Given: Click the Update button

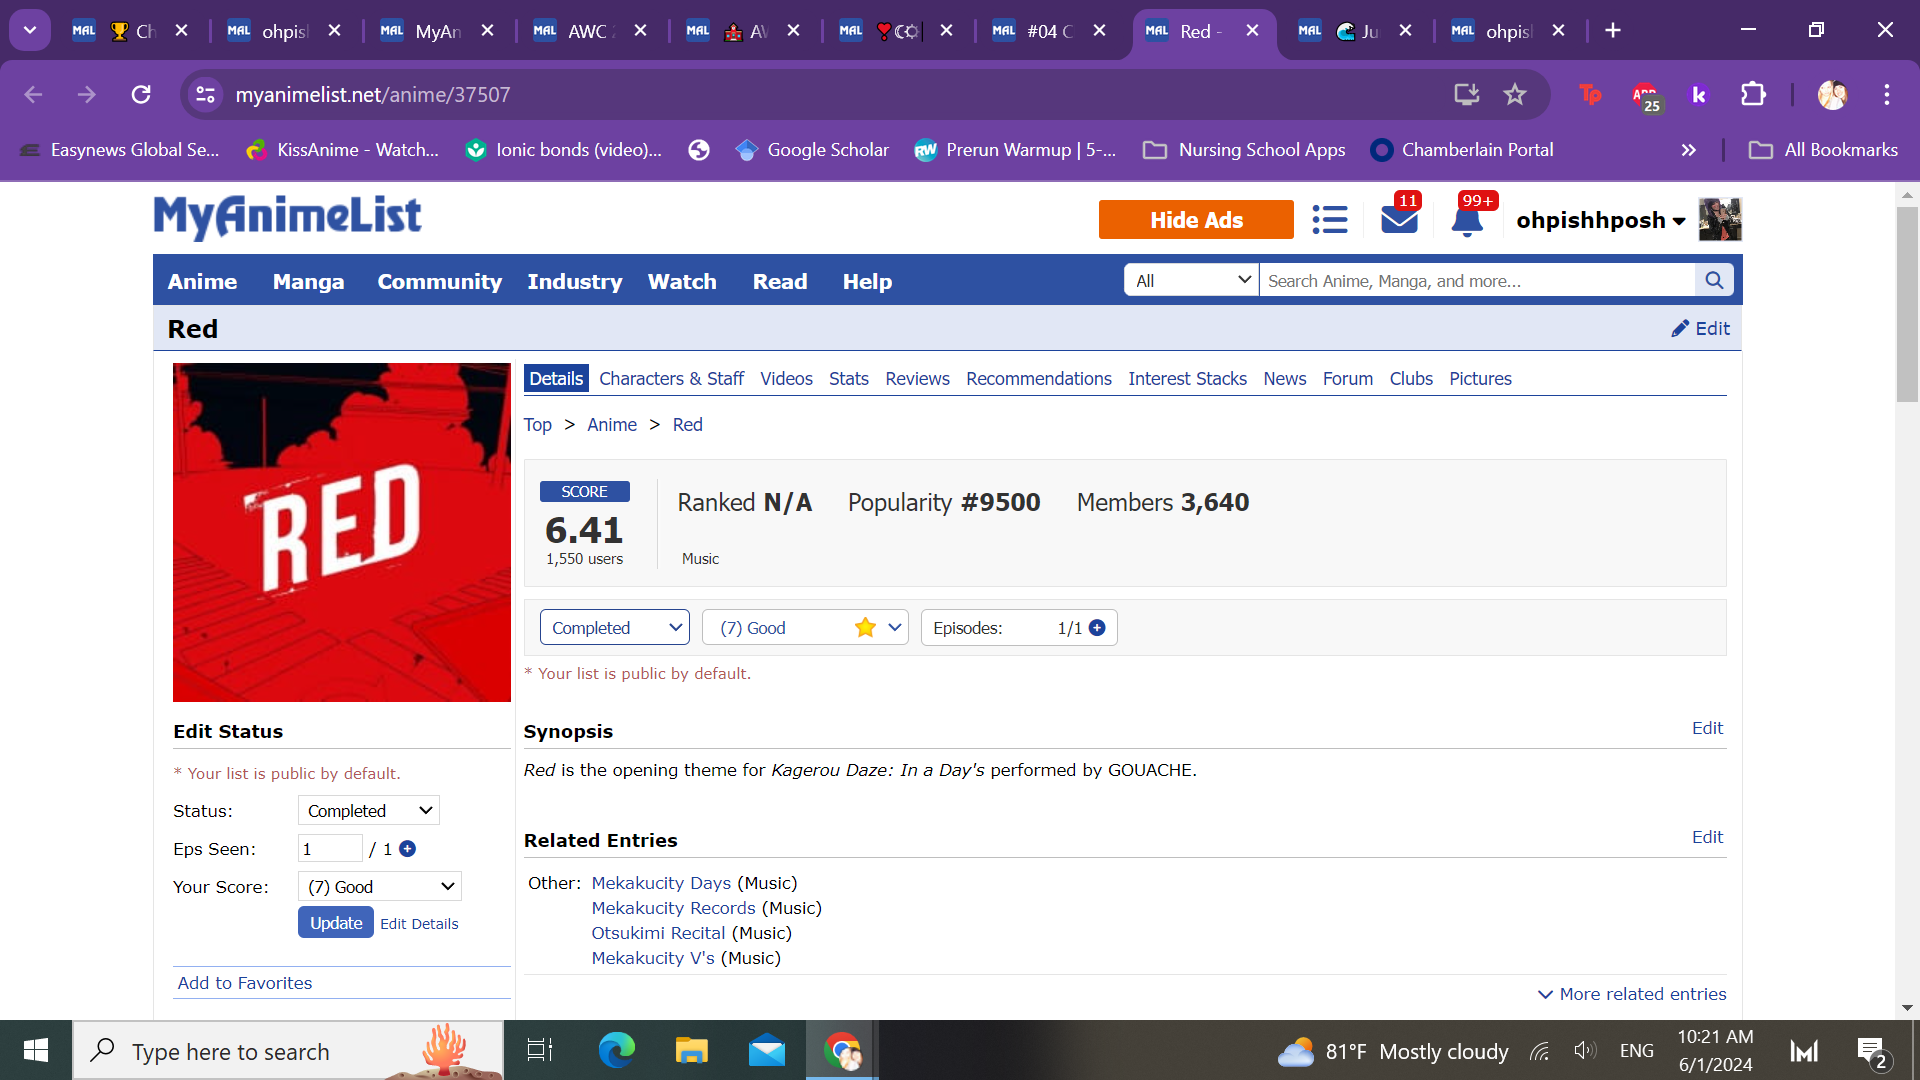Looking at the screenshot, I should 335,923.
